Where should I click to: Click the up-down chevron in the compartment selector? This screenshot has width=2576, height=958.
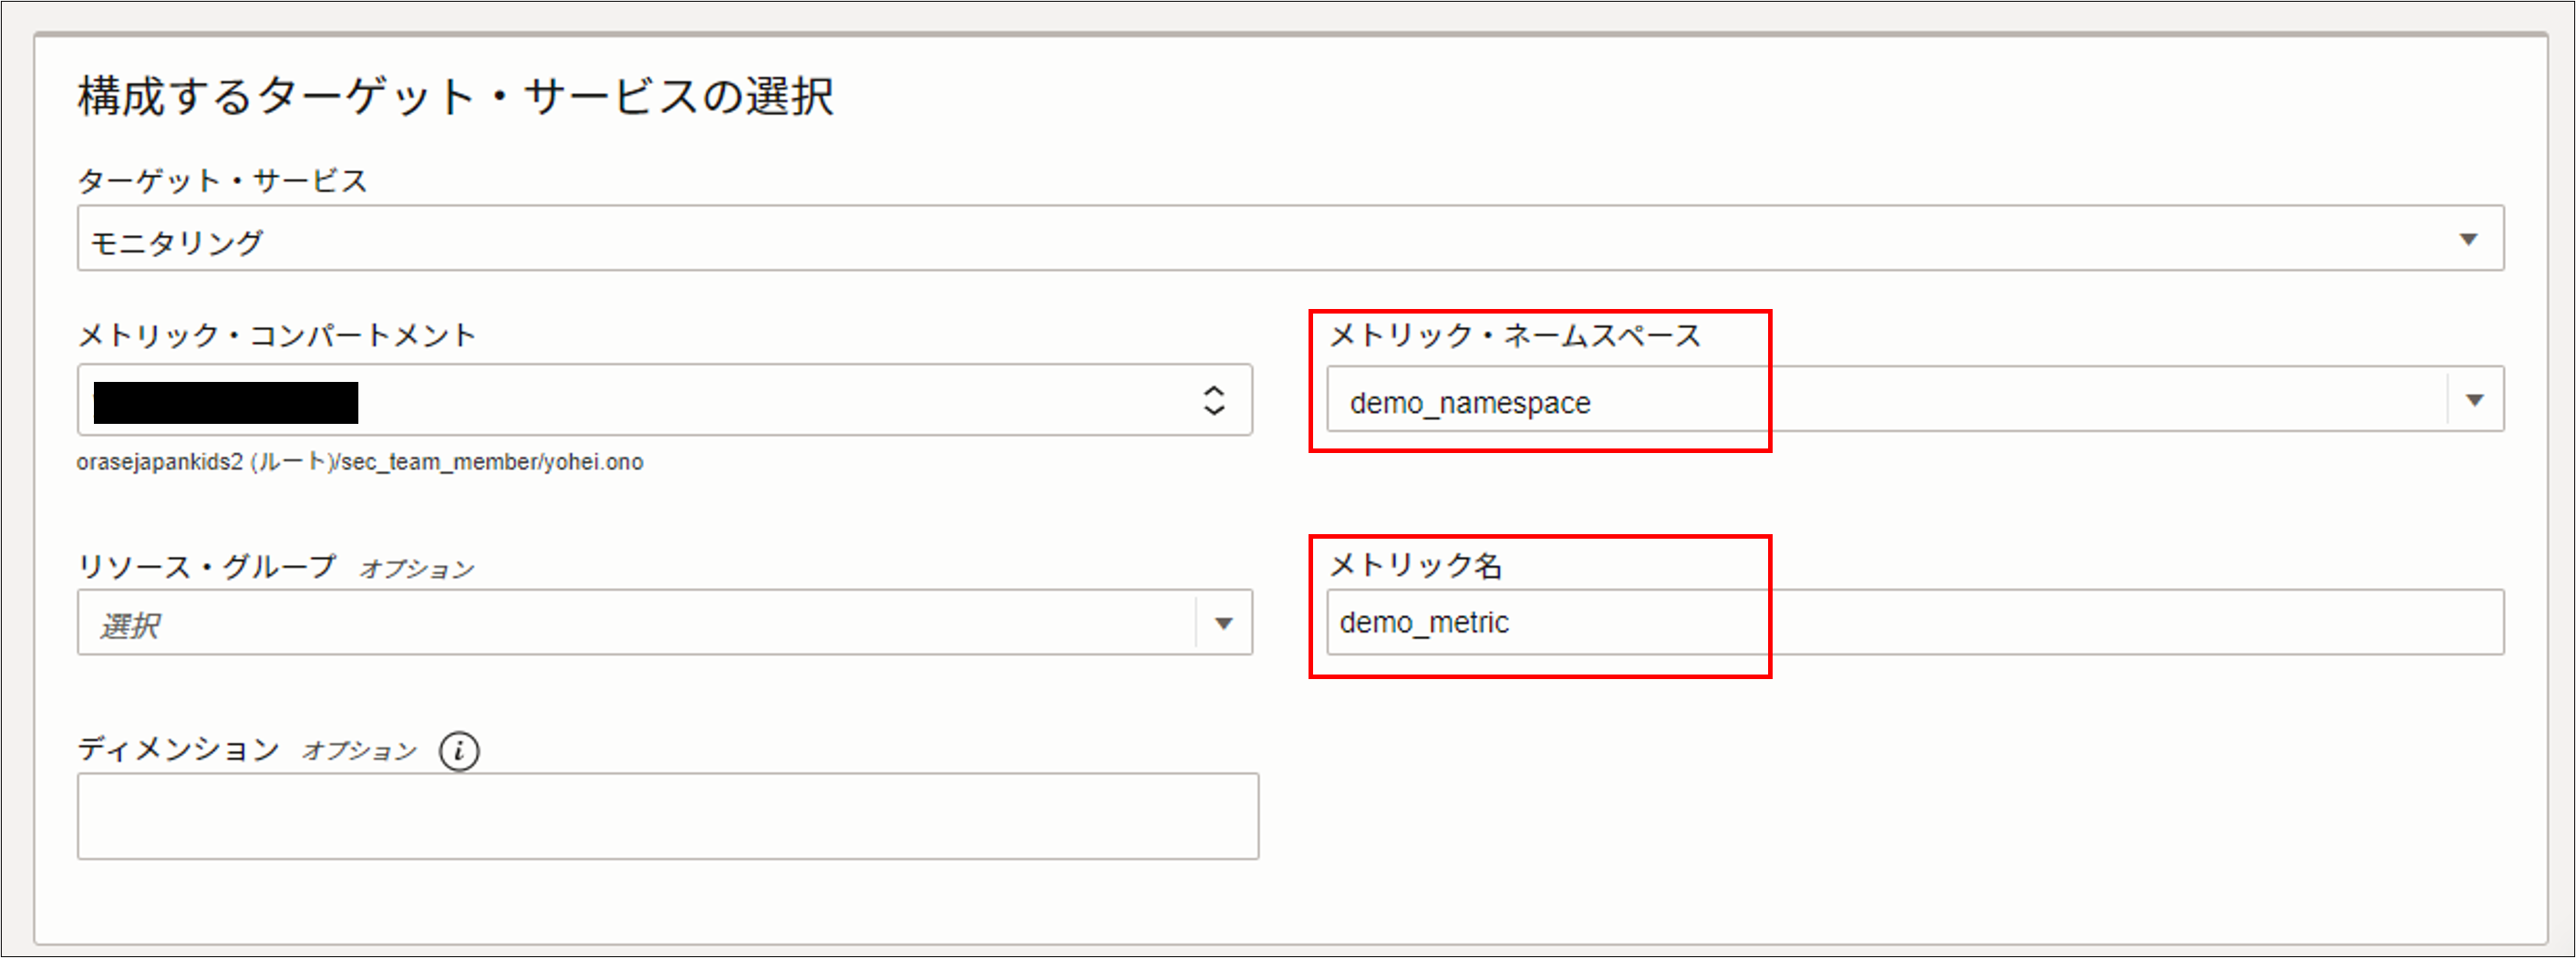click(1213, 400)
